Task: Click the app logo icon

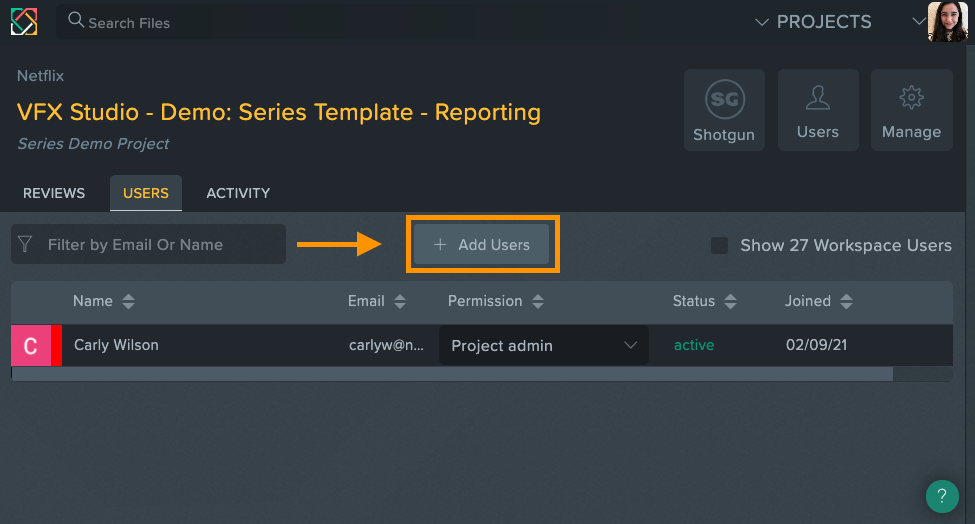Action: point(24,22)
